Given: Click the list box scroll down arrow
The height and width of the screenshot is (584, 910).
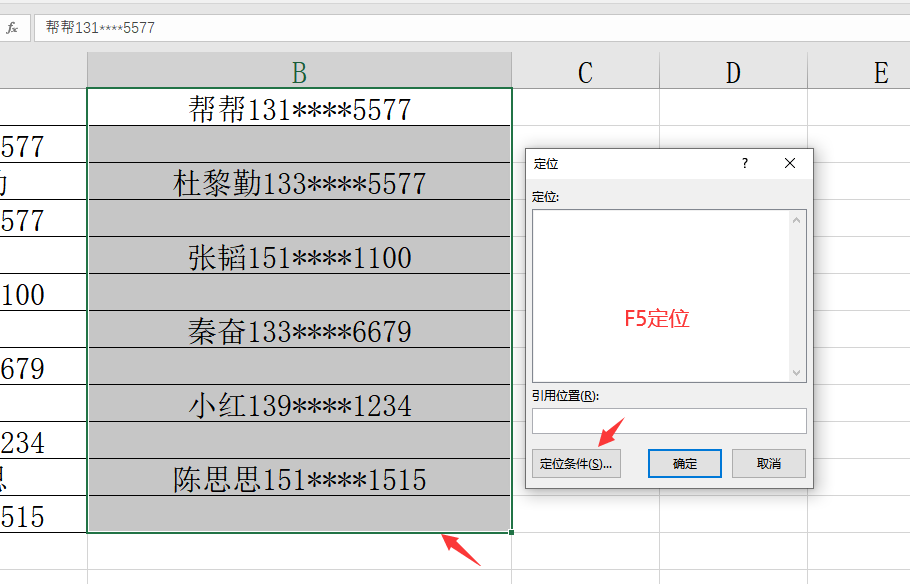Looking at the screenshot, I should (796, 373).
